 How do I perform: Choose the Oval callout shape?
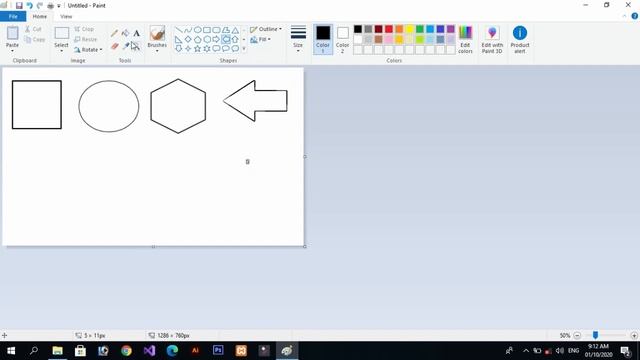(x=226, y=49)
